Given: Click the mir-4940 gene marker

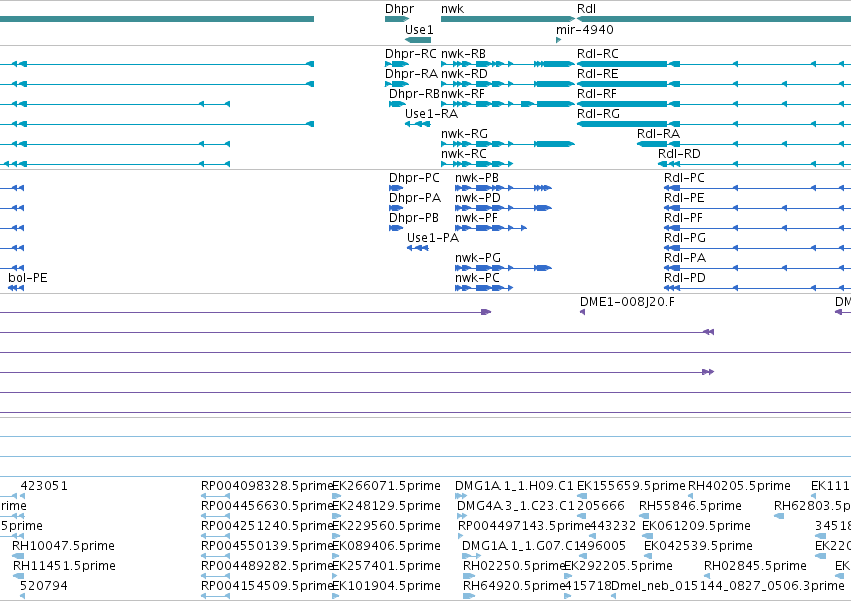Looking at the screenshot, I should click(x=558, y=40).
